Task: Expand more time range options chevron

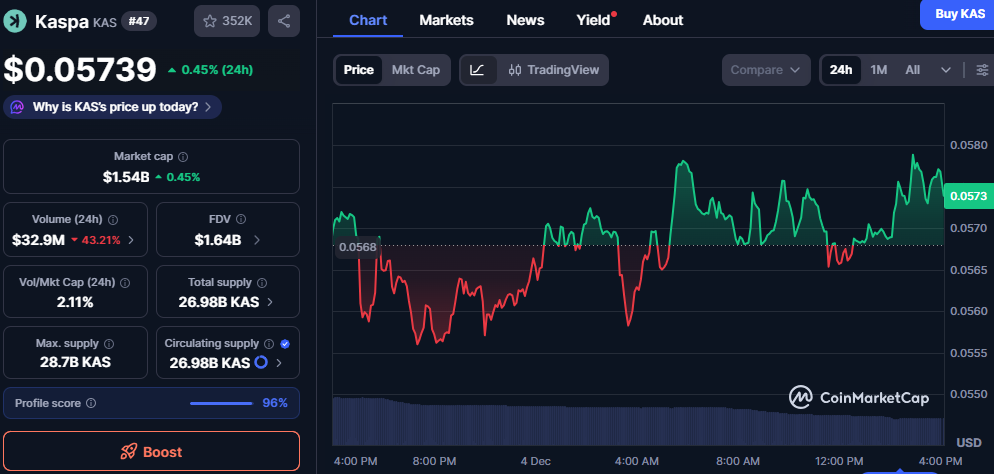Action: [x=946, y=70]
